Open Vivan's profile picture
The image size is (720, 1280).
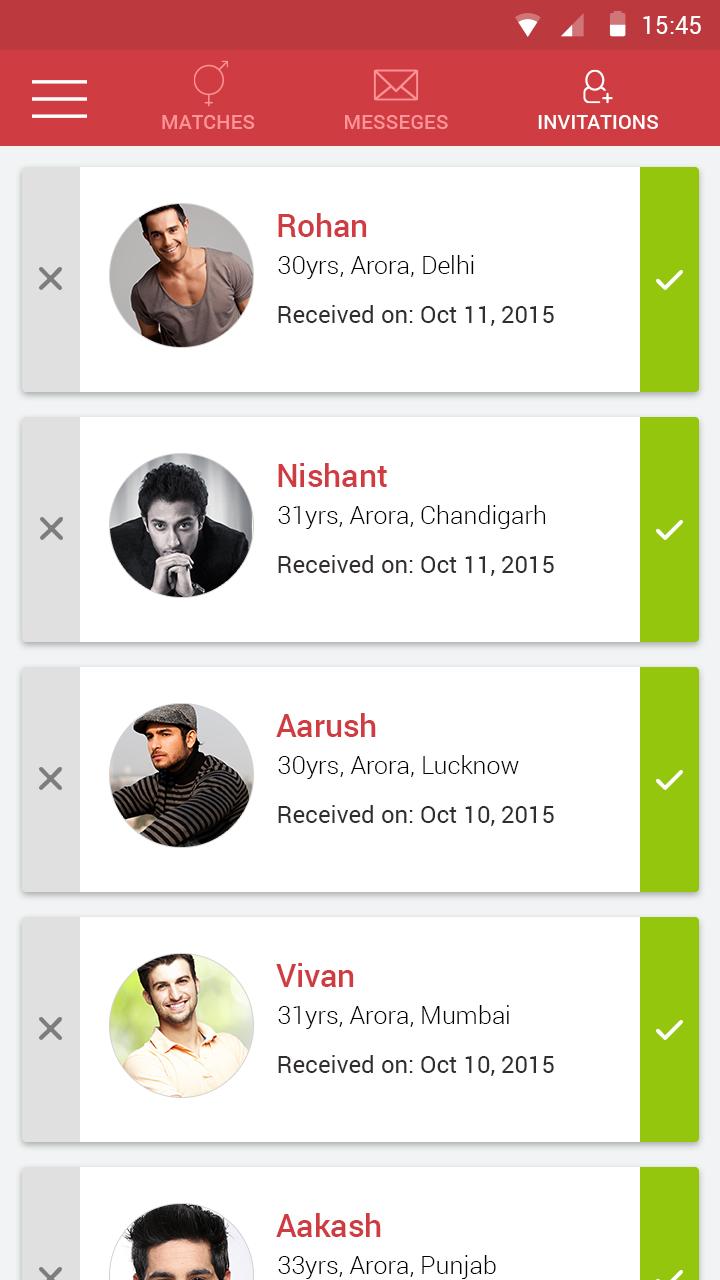pyautogui.click(x=181, y=1025)
